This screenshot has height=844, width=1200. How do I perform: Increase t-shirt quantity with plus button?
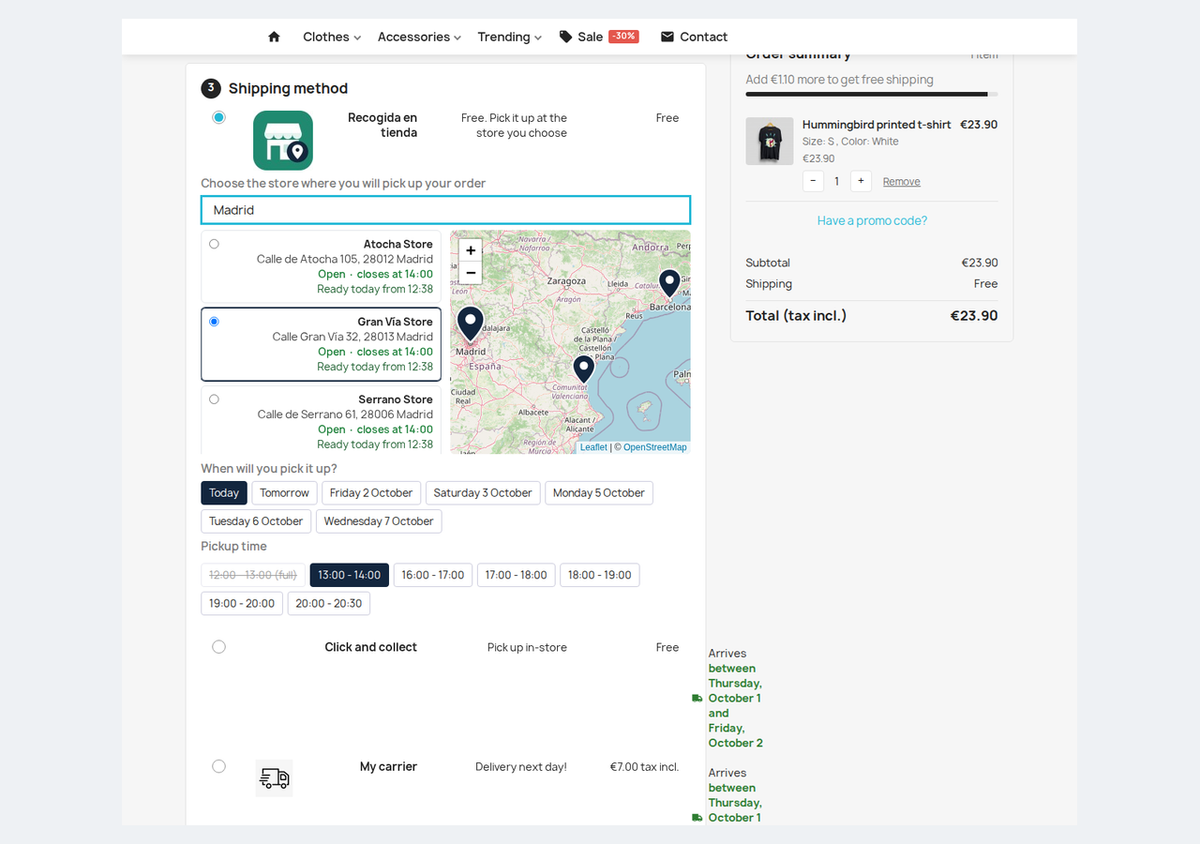click(x=861, y=181)
